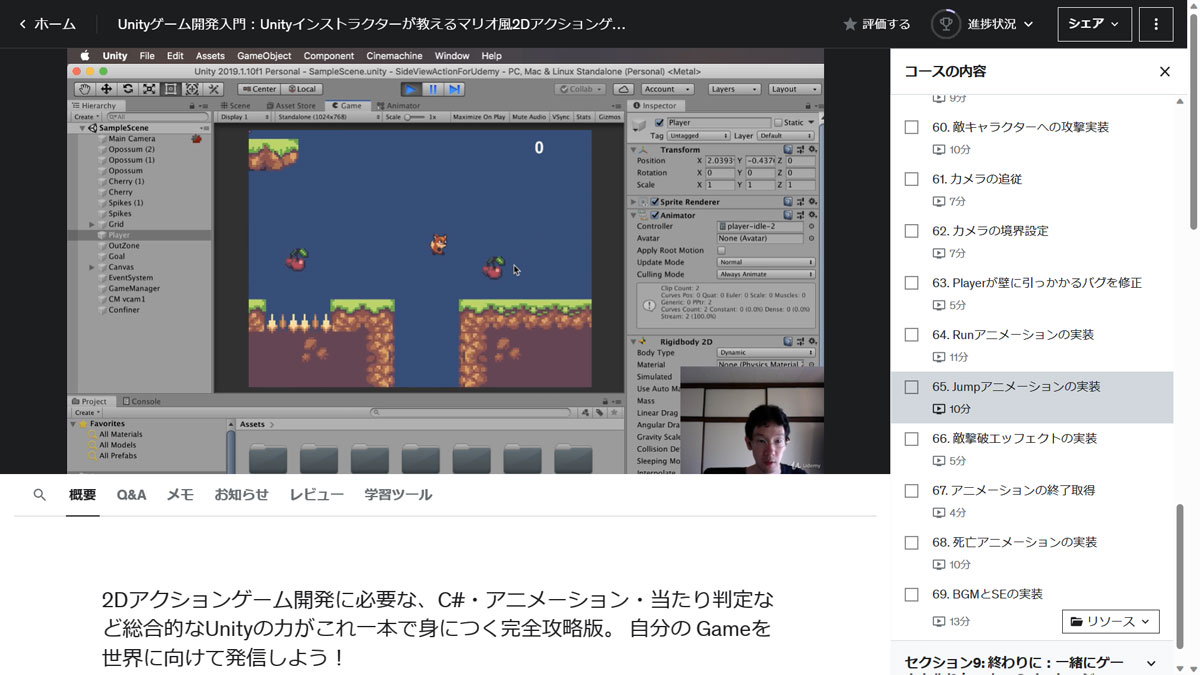Open the 評価する rating link
Screen dimensions: 1200x675
(877, 24)
